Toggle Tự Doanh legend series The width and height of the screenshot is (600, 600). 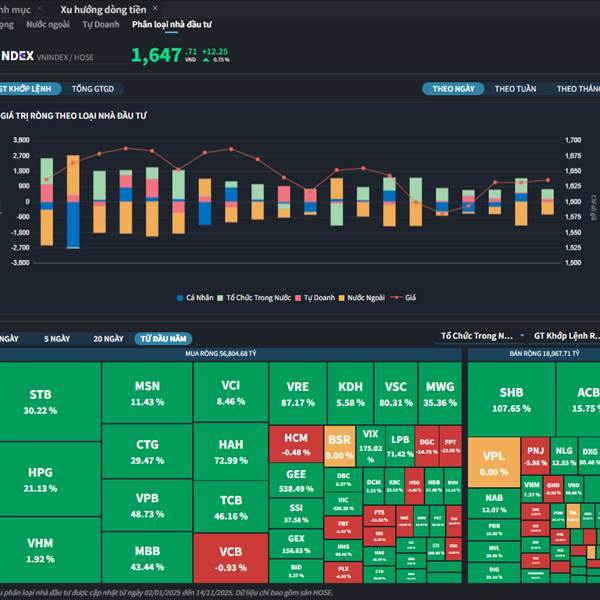coord(315,298)
